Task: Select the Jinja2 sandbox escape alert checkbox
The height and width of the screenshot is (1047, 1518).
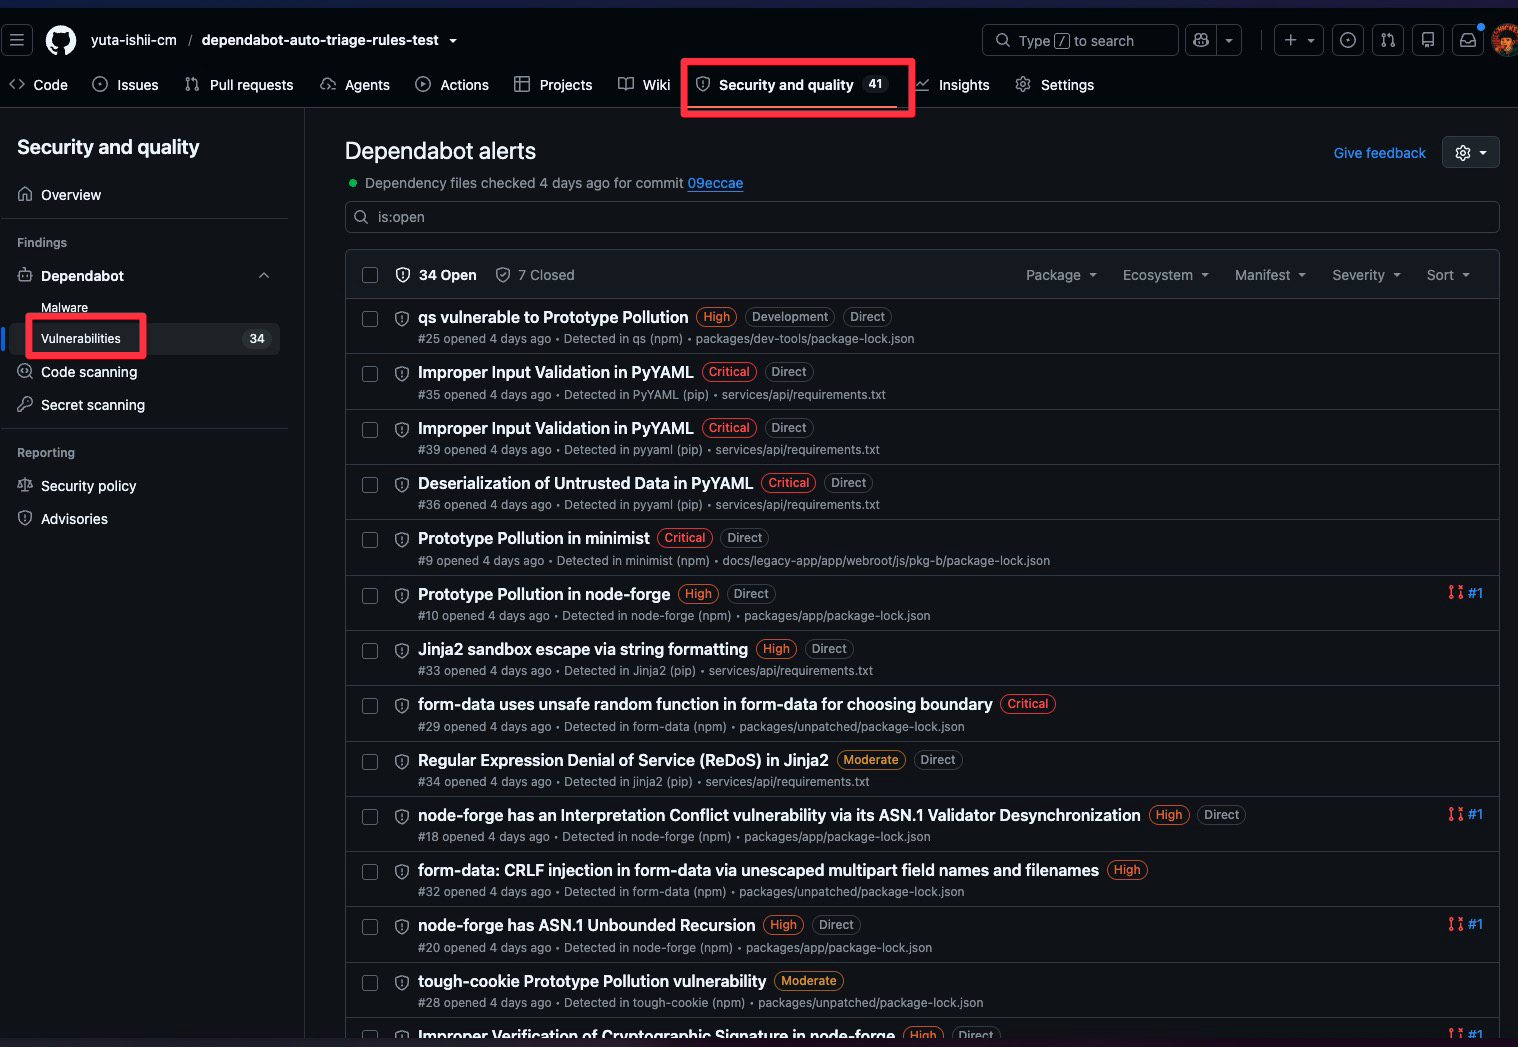Action: (370, 651)
